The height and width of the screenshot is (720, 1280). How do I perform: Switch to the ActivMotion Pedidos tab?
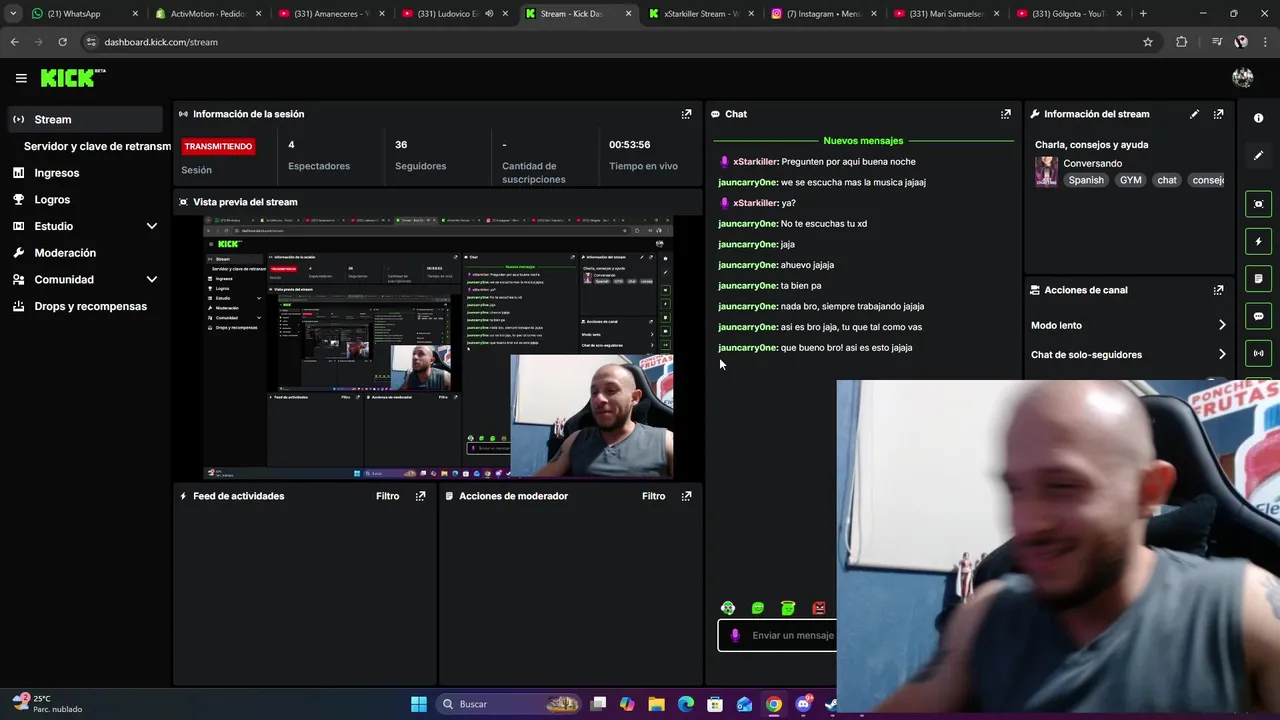tap(210, 14)
